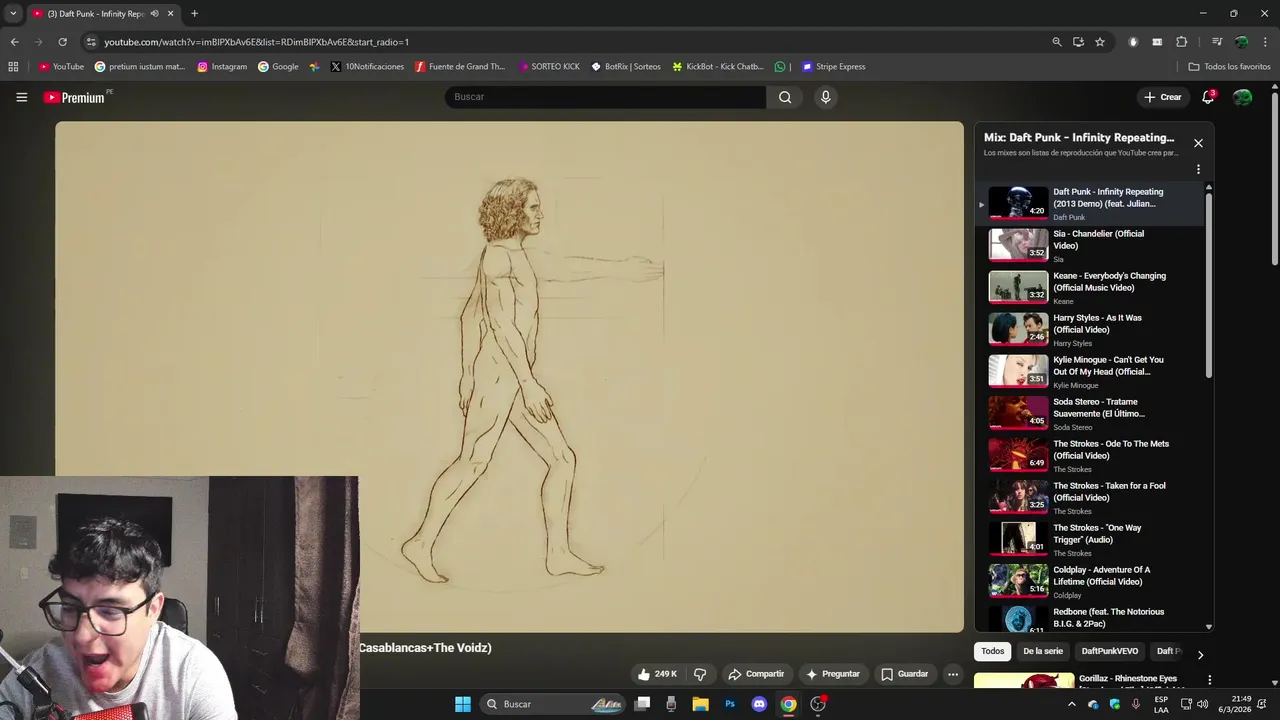Click the browser address bar URL
The height and width of the screenshot is (720, 1280).
pyautogui.click(x=256, y=42)
